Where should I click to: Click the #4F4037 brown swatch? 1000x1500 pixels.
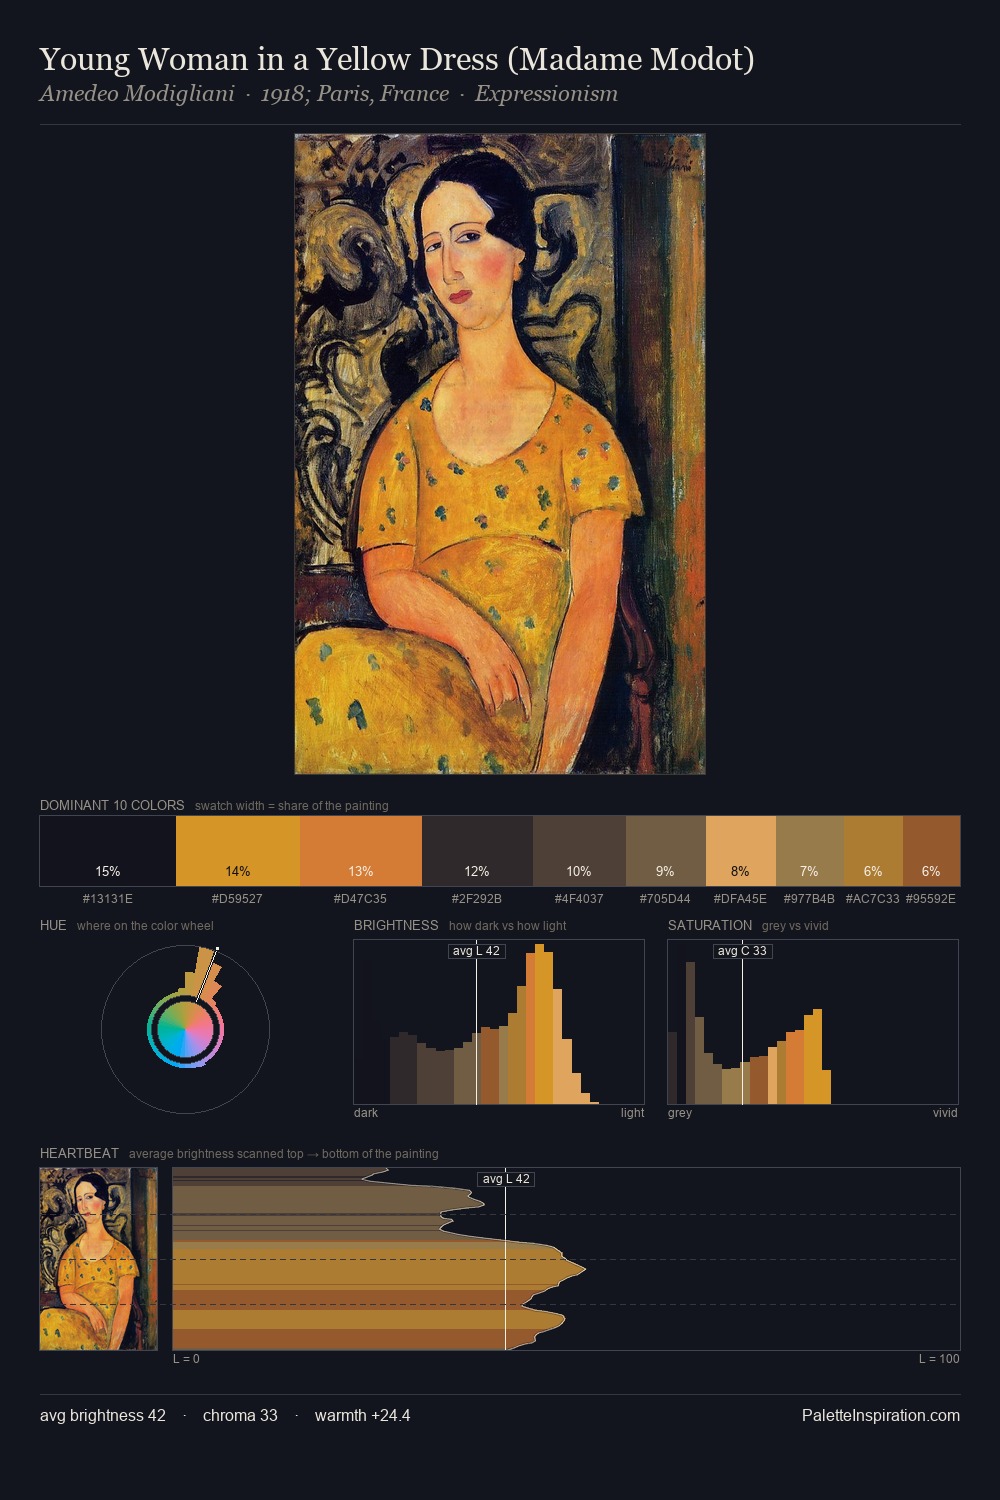tap(579, 851)
